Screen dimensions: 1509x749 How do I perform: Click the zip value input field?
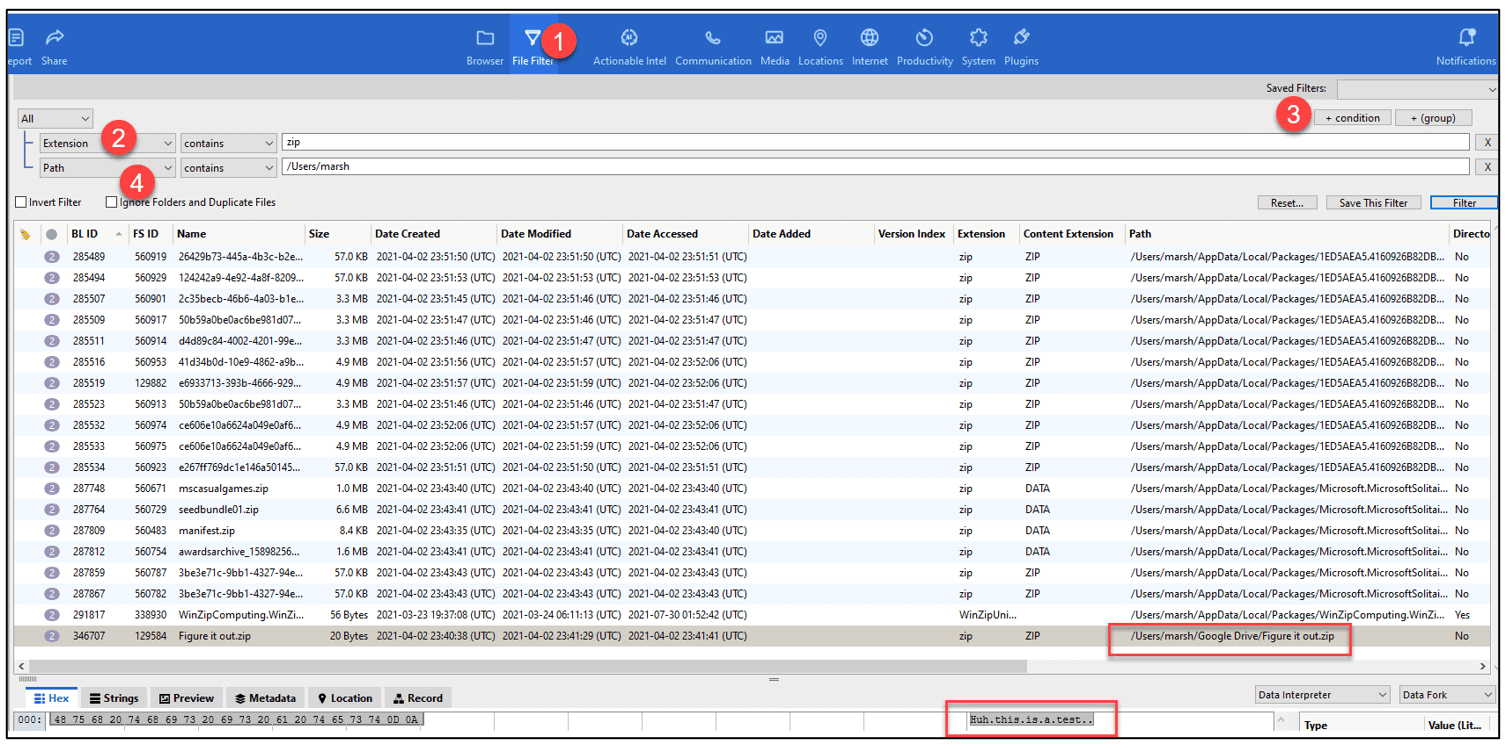coord(875,143)
